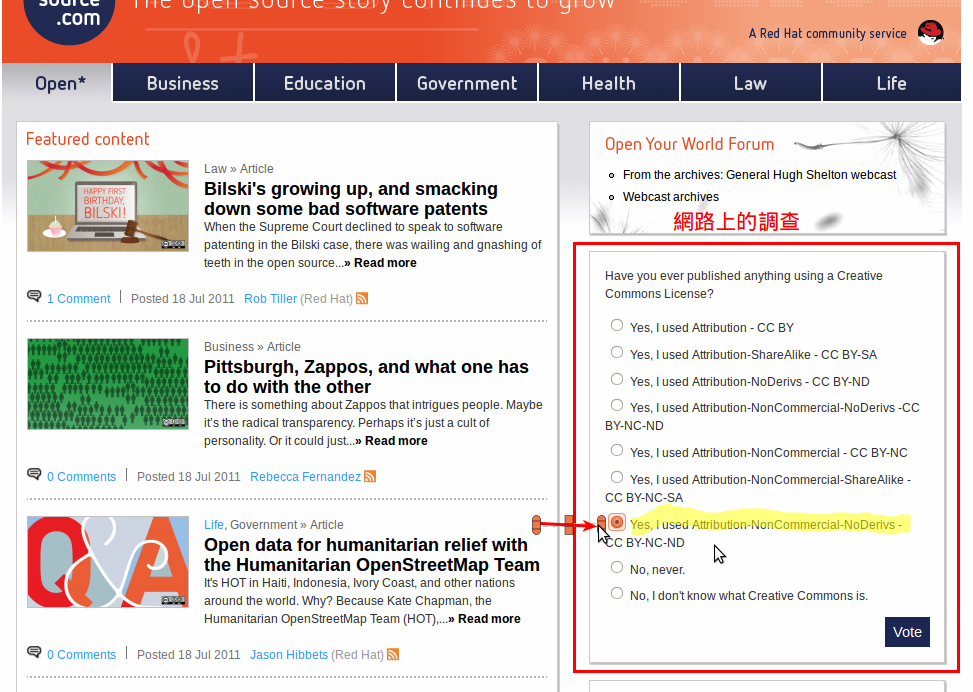Click the Creative Commons poll question text
The image size is (973, 692).
pos(743,285)
